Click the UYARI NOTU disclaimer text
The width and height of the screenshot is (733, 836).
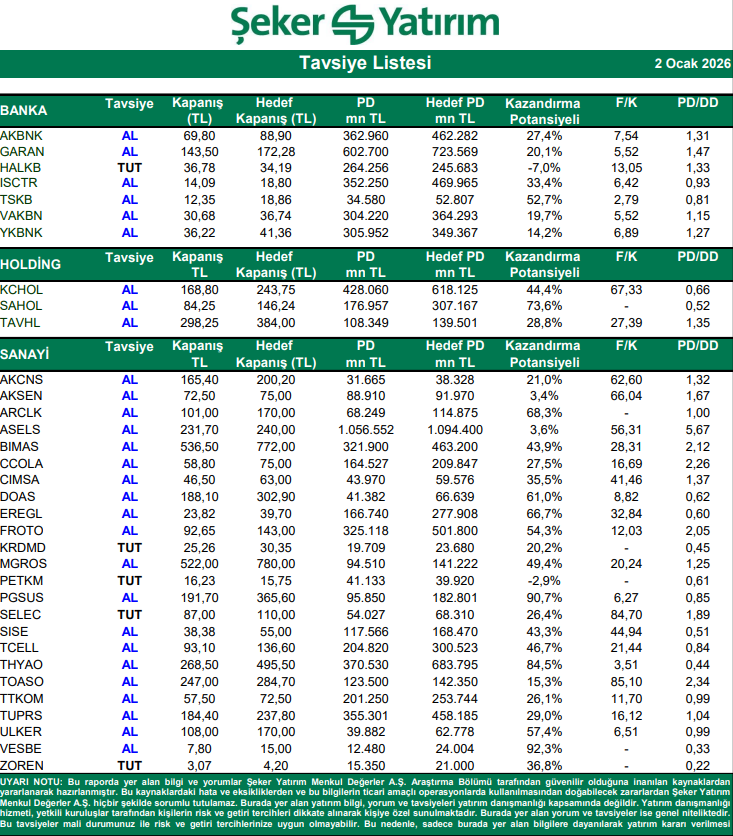tap(366, 805)
